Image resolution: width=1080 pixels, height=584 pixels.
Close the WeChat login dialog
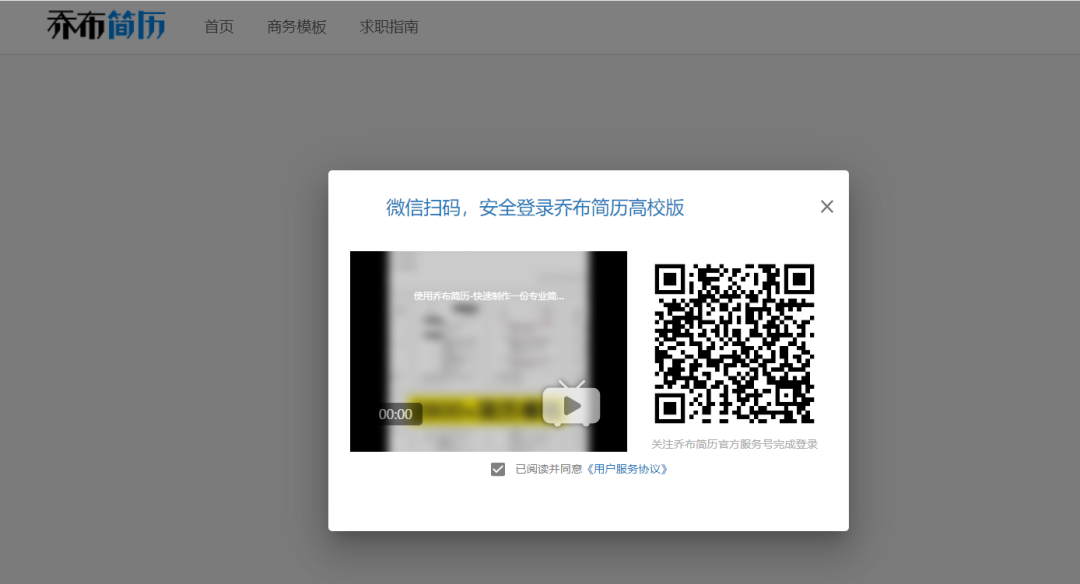point(827,207)
